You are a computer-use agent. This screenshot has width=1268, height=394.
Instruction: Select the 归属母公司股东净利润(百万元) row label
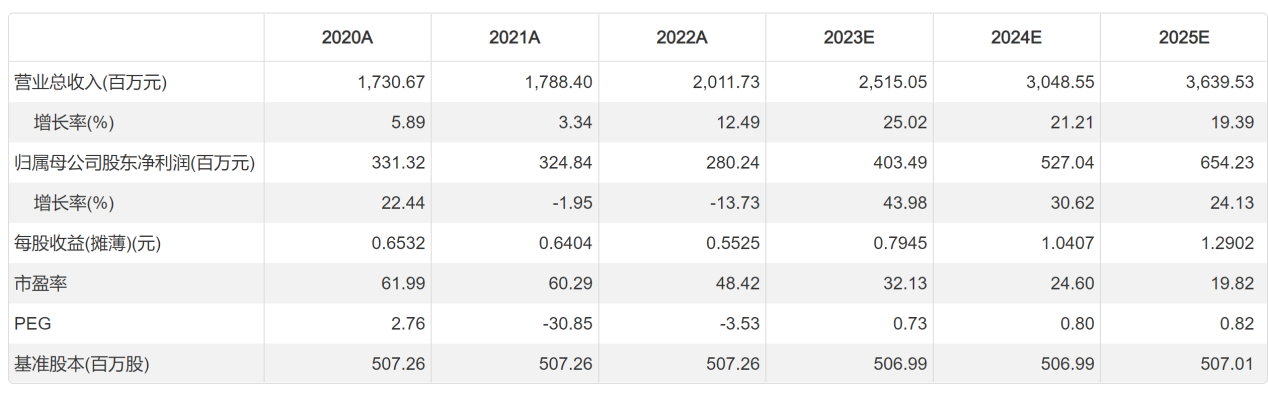(134, 163)
